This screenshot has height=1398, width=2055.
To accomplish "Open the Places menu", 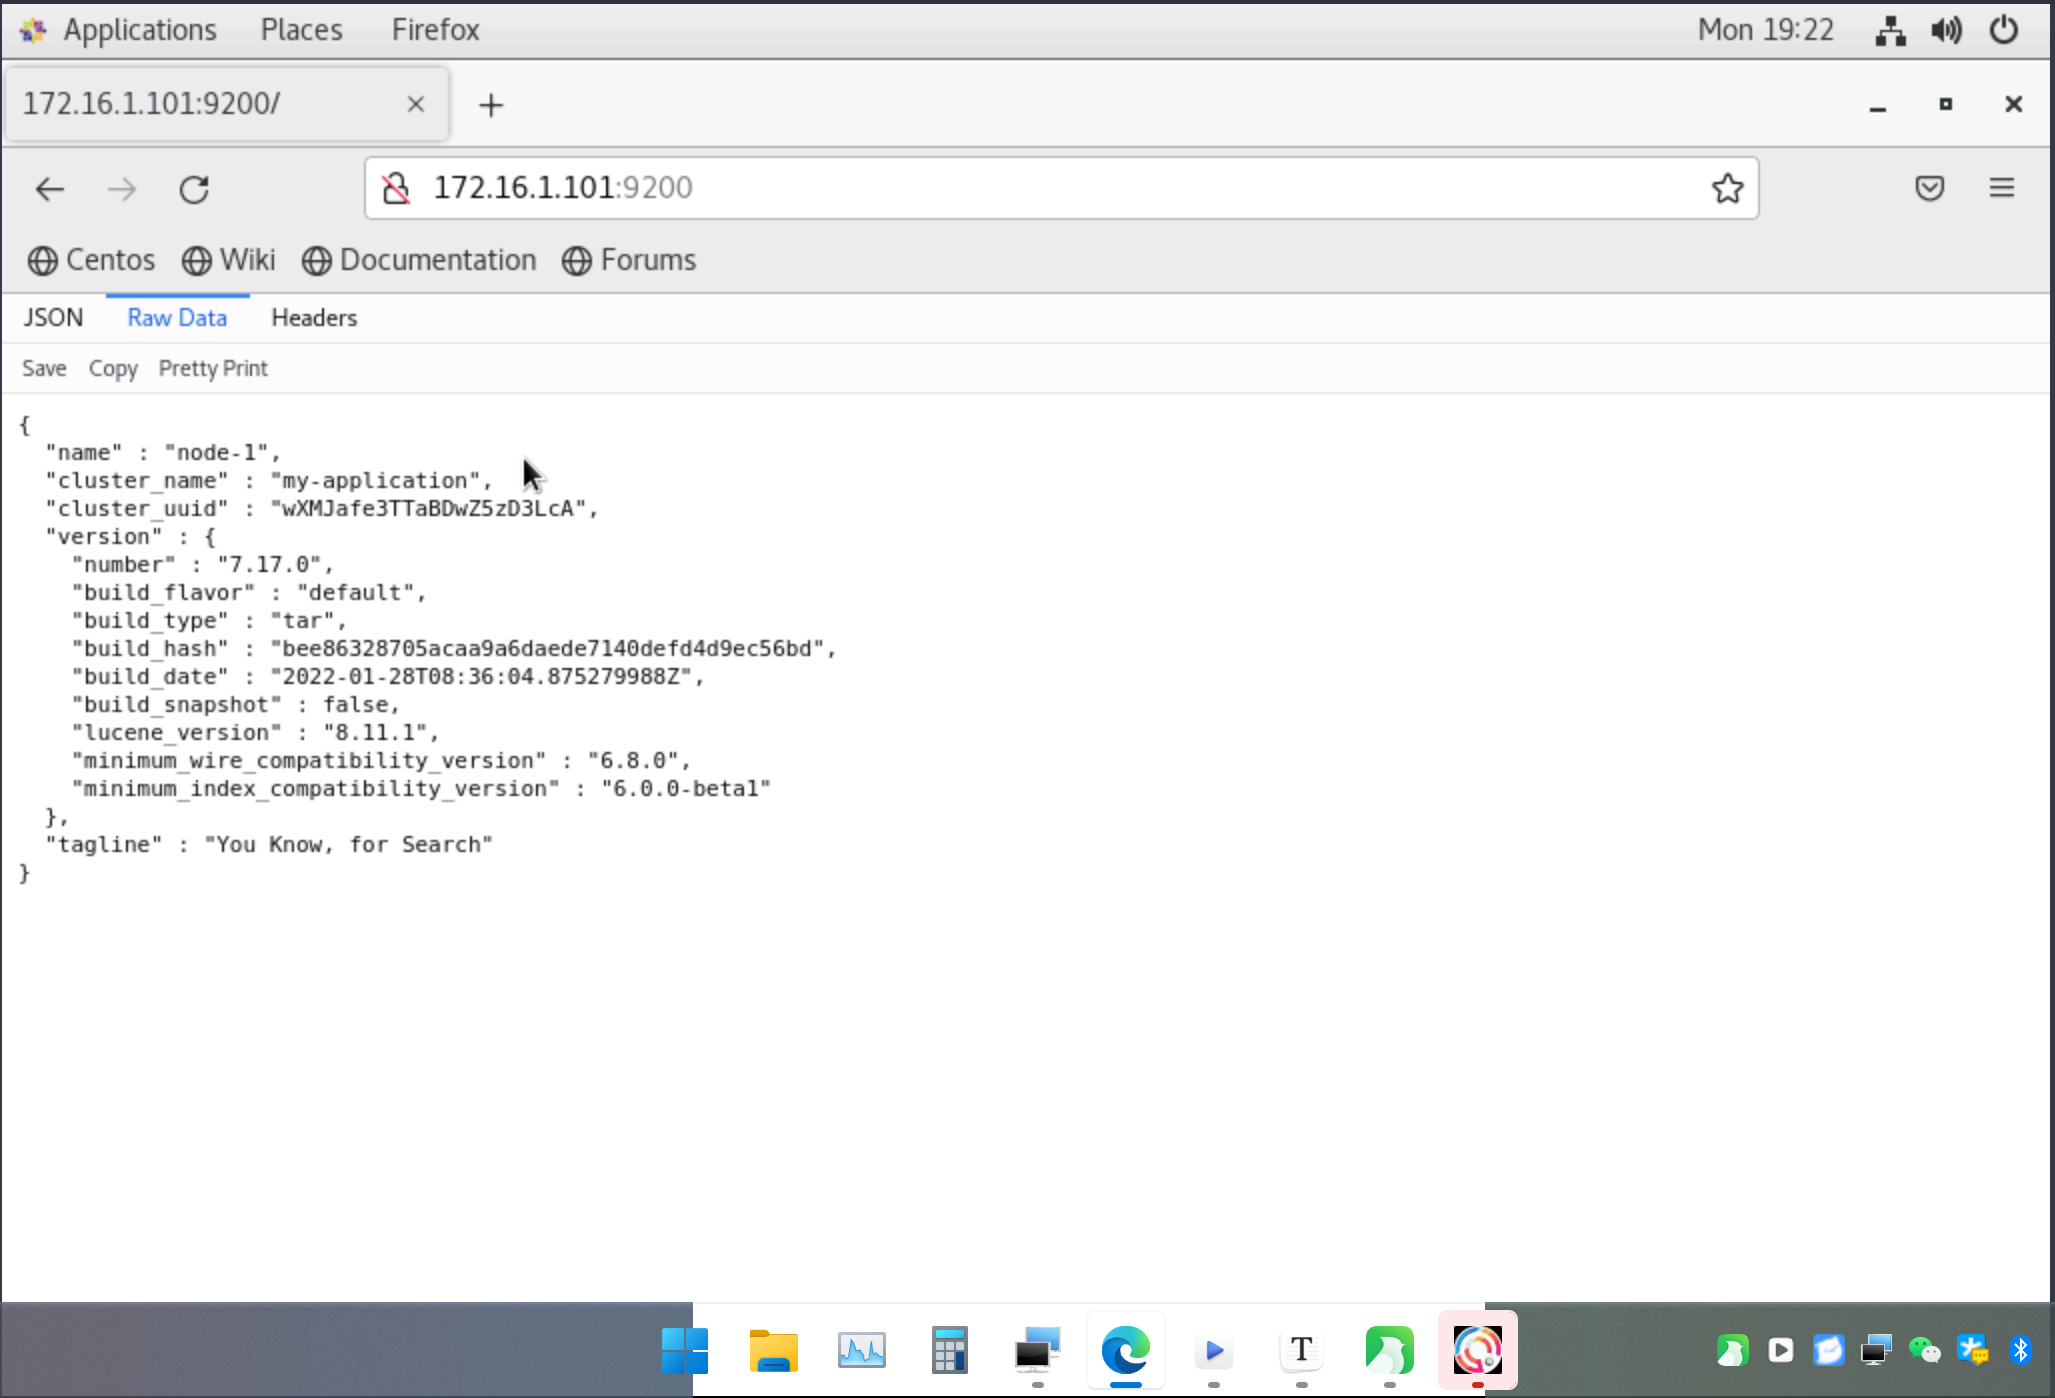I will click(x=300, y=29).
